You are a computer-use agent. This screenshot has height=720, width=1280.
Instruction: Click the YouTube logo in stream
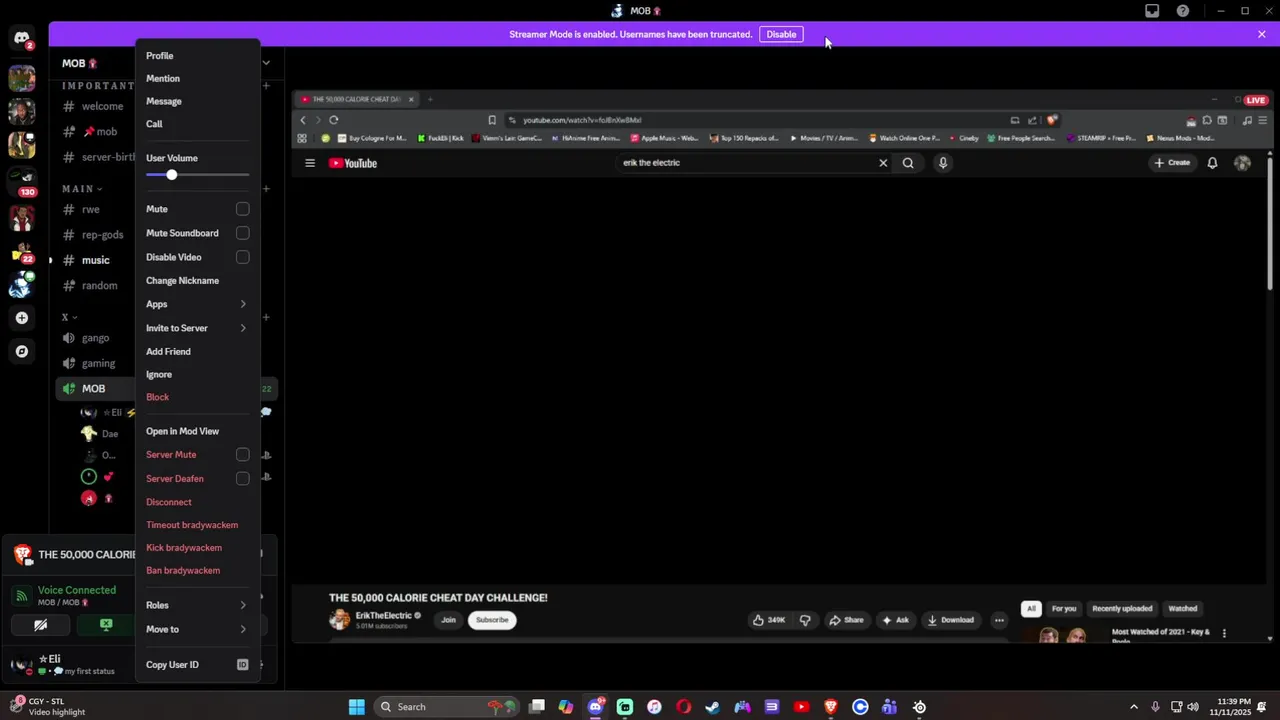pyautogui.click(x=353, y=163)
